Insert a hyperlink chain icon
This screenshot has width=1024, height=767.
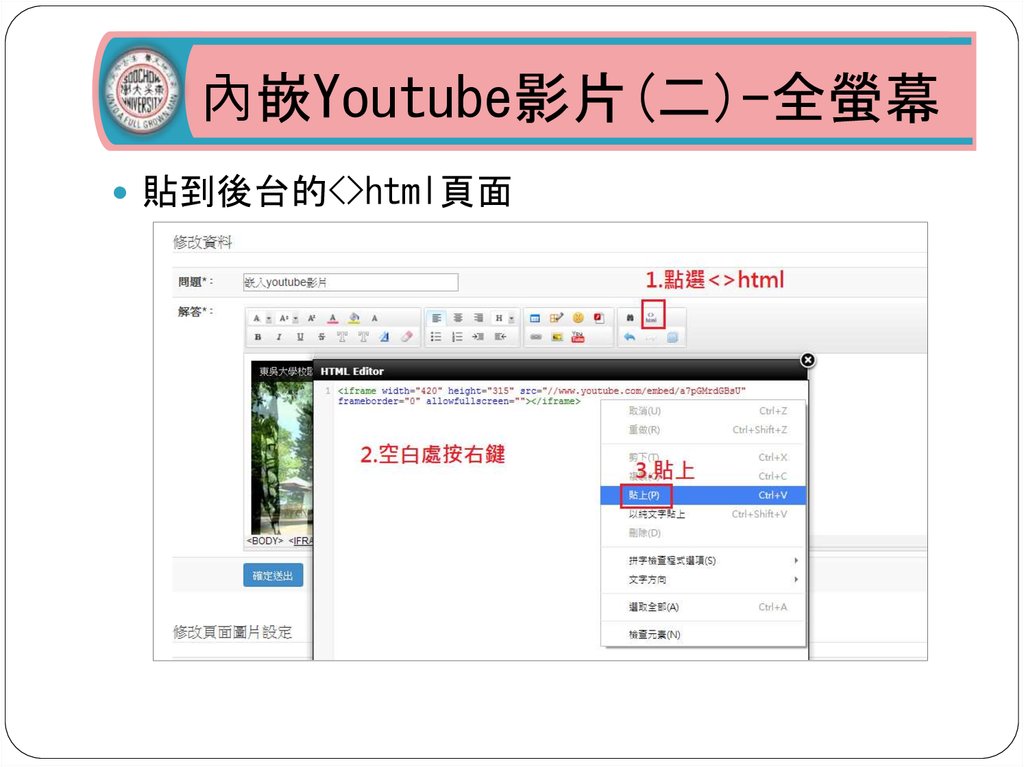[536, 337]
